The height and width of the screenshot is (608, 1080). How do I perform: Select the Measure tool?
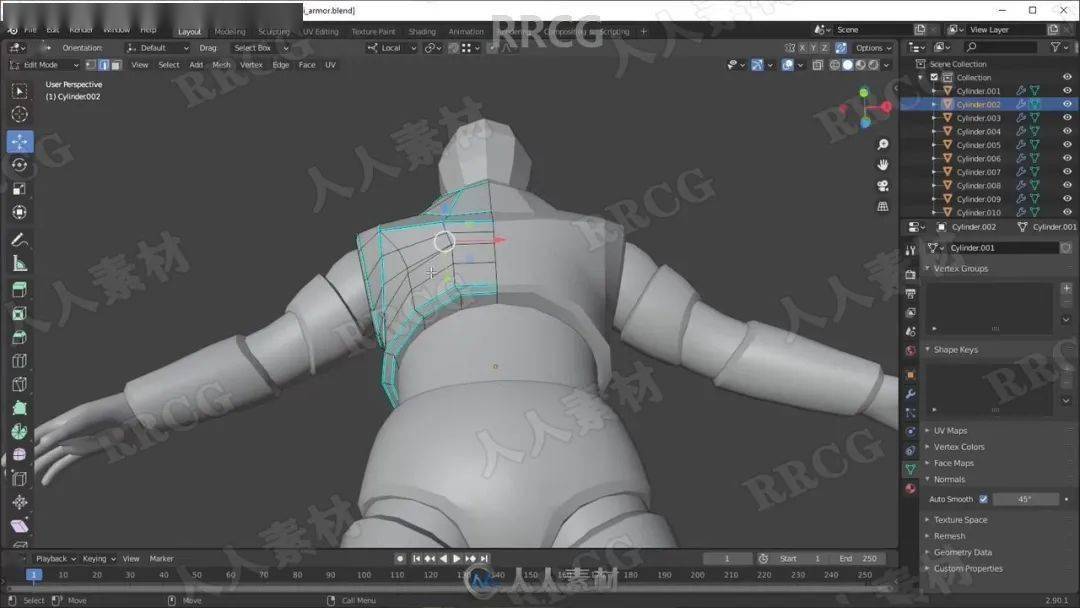tap(19, 264)
